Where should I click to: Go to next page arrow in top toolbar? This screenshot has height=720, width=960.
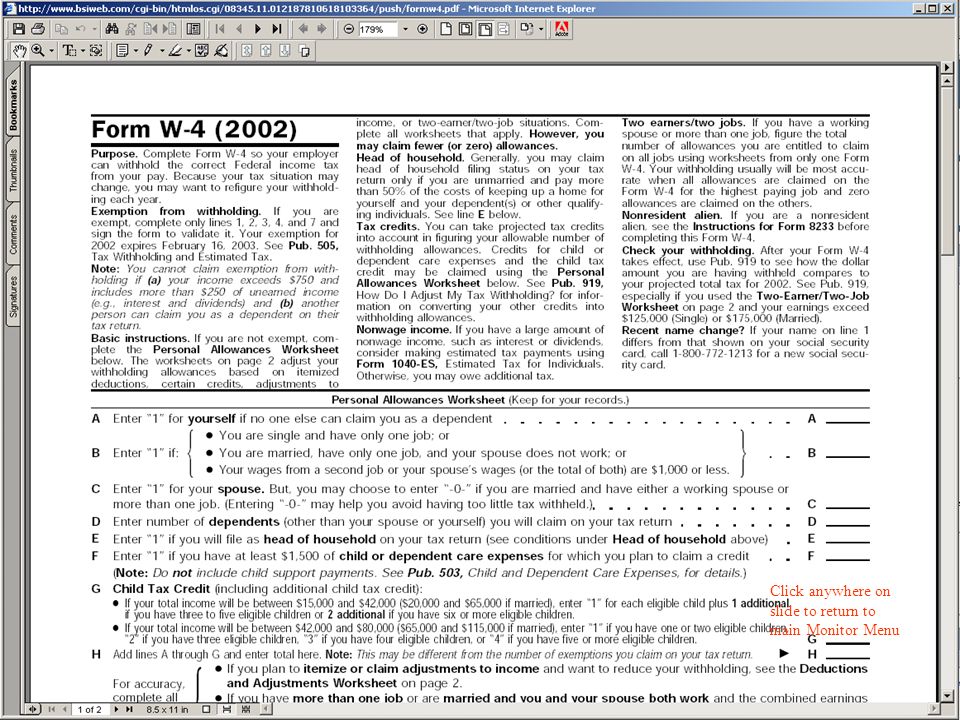(x=258, y=29)
